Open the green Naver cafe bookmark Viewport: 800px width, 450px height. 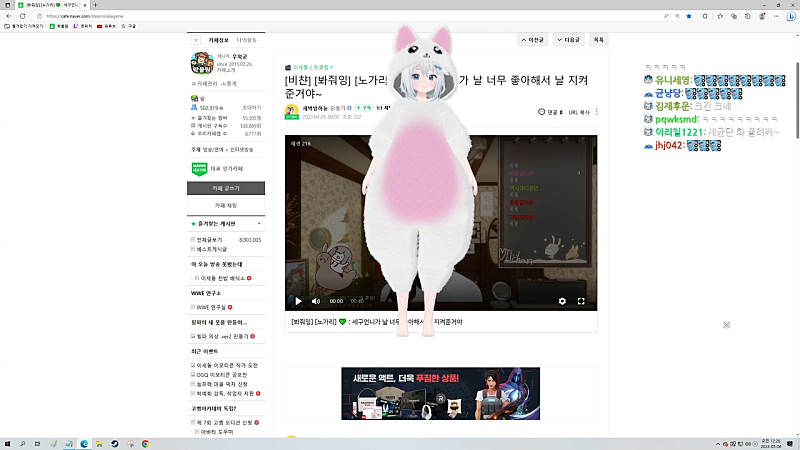pos(59,26)
